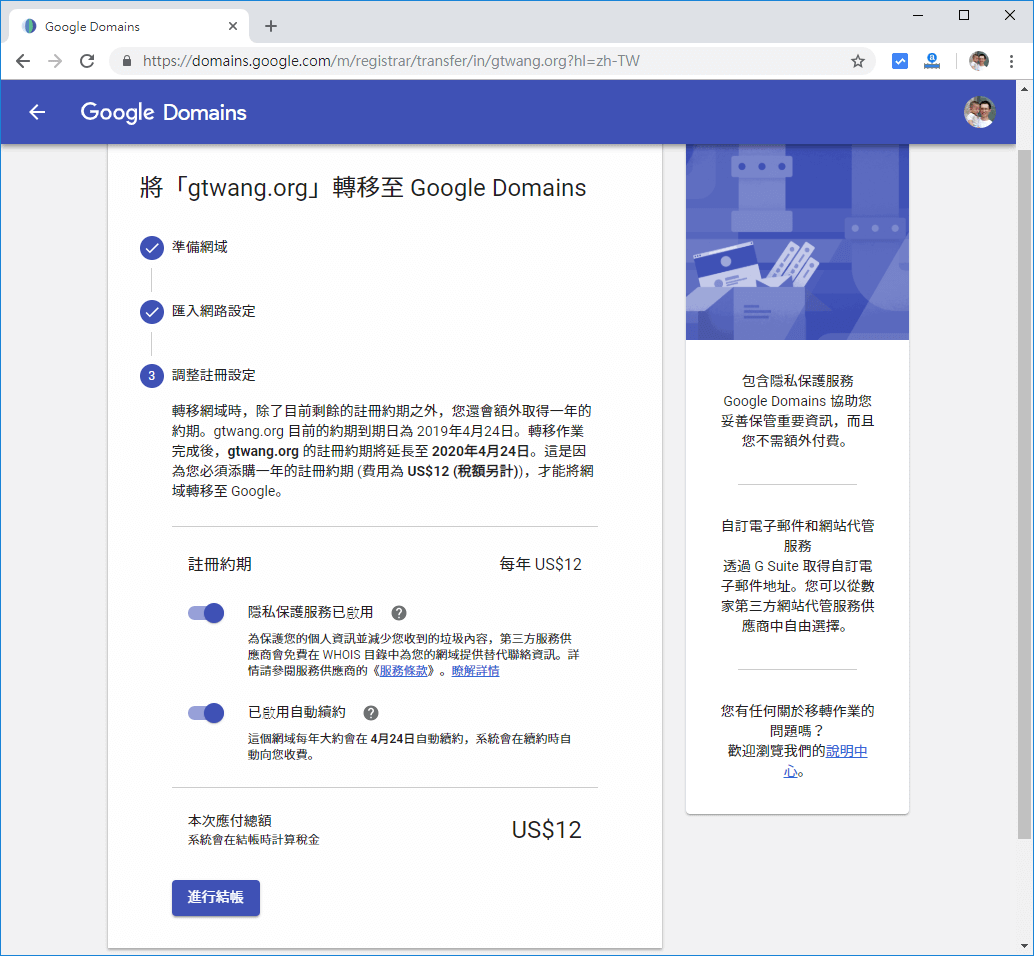Disable the privacy protection toggle

click(206, 613)
